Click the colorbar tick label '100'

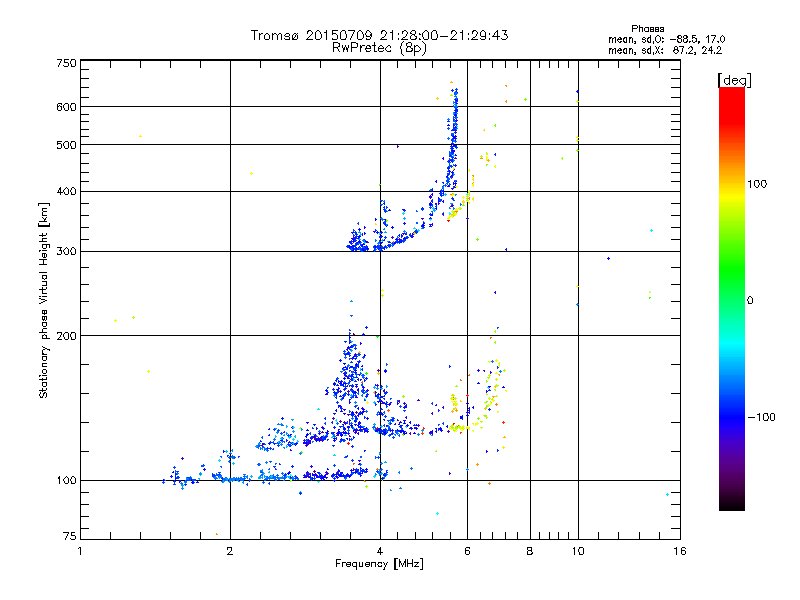[x=757, y=184]
